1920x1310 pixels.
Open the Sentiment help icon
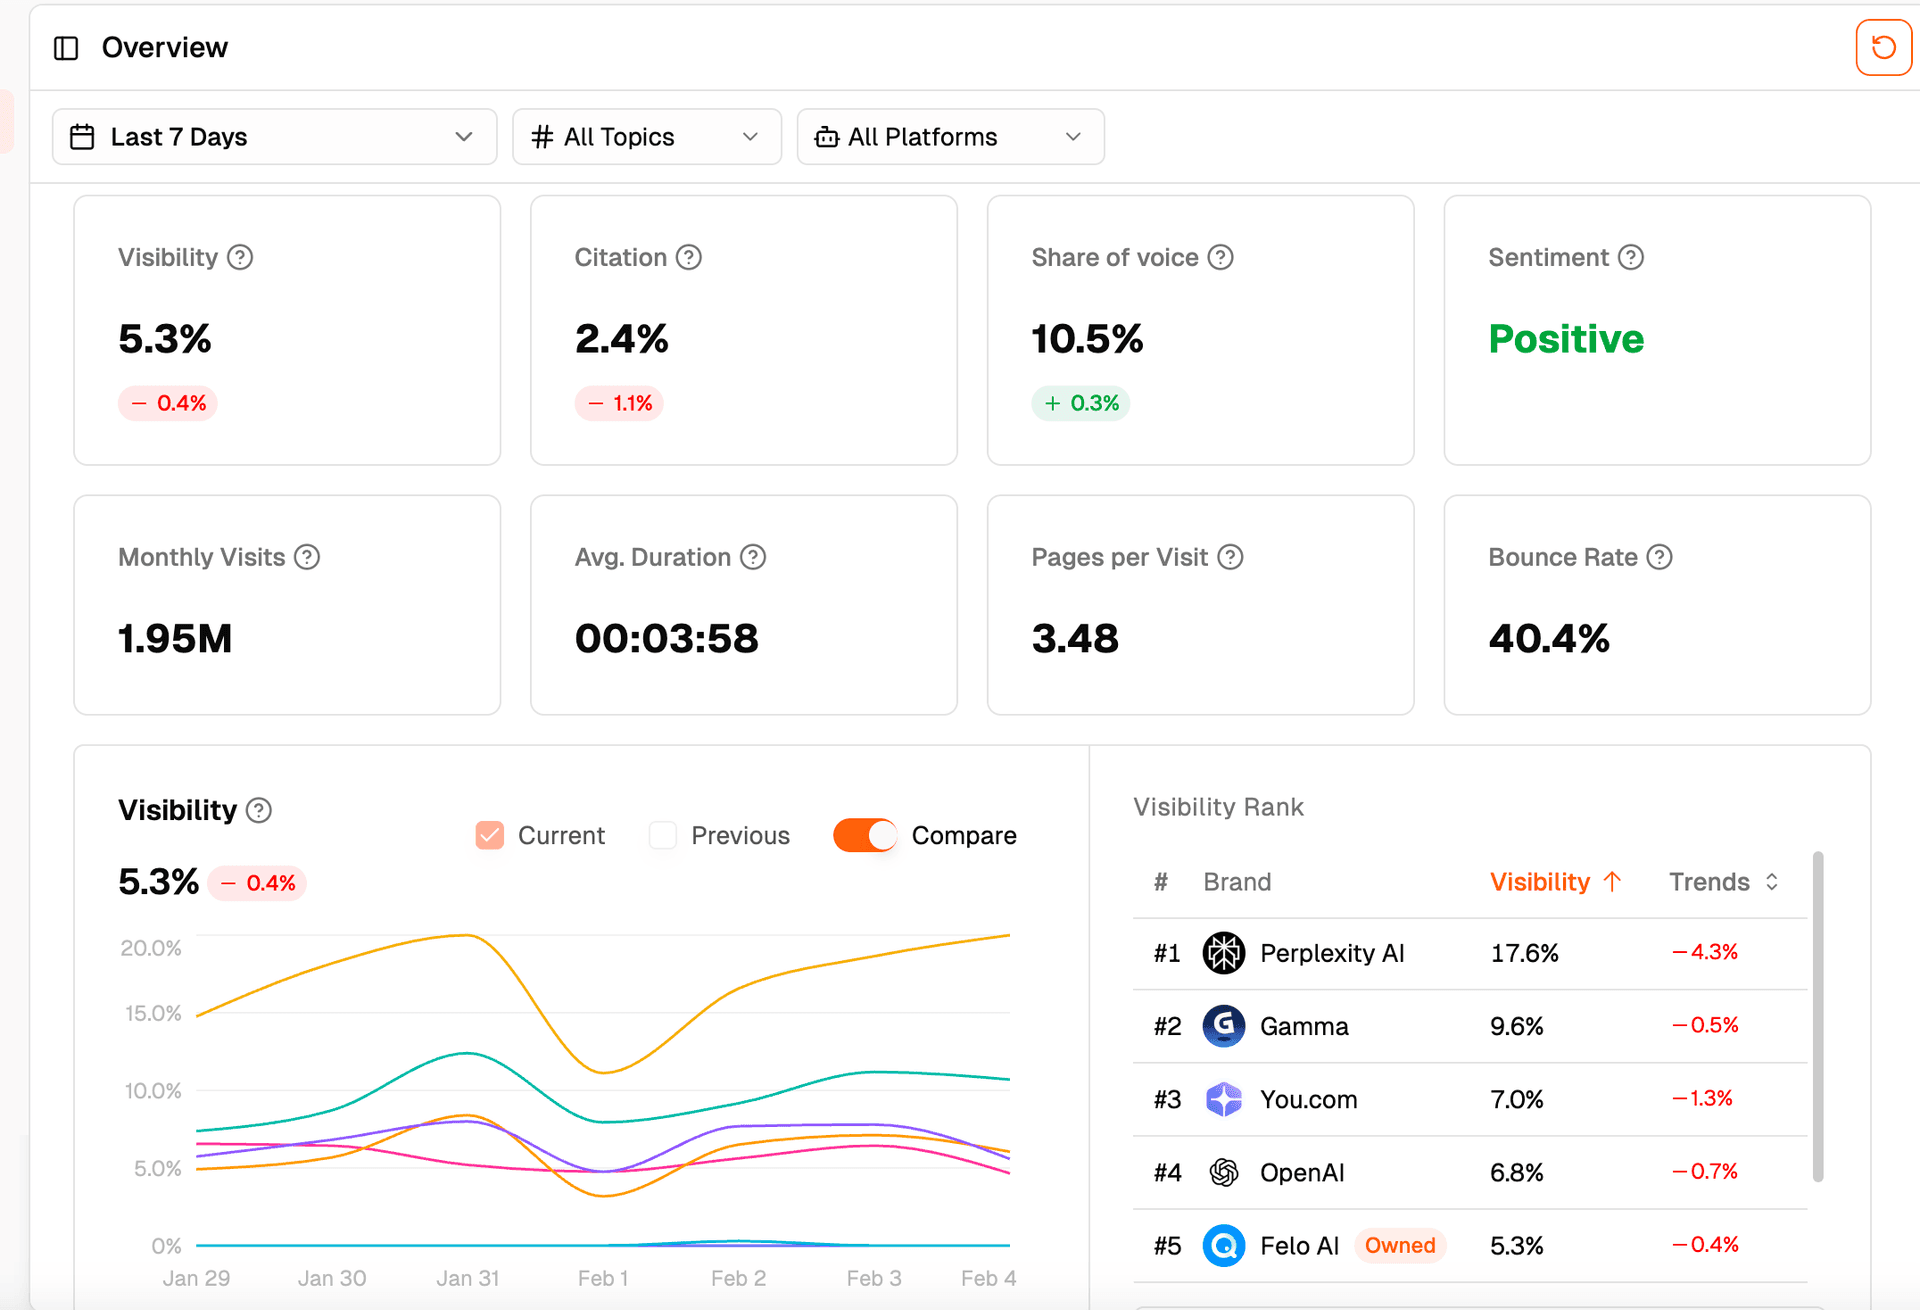tap(1631, 257)
